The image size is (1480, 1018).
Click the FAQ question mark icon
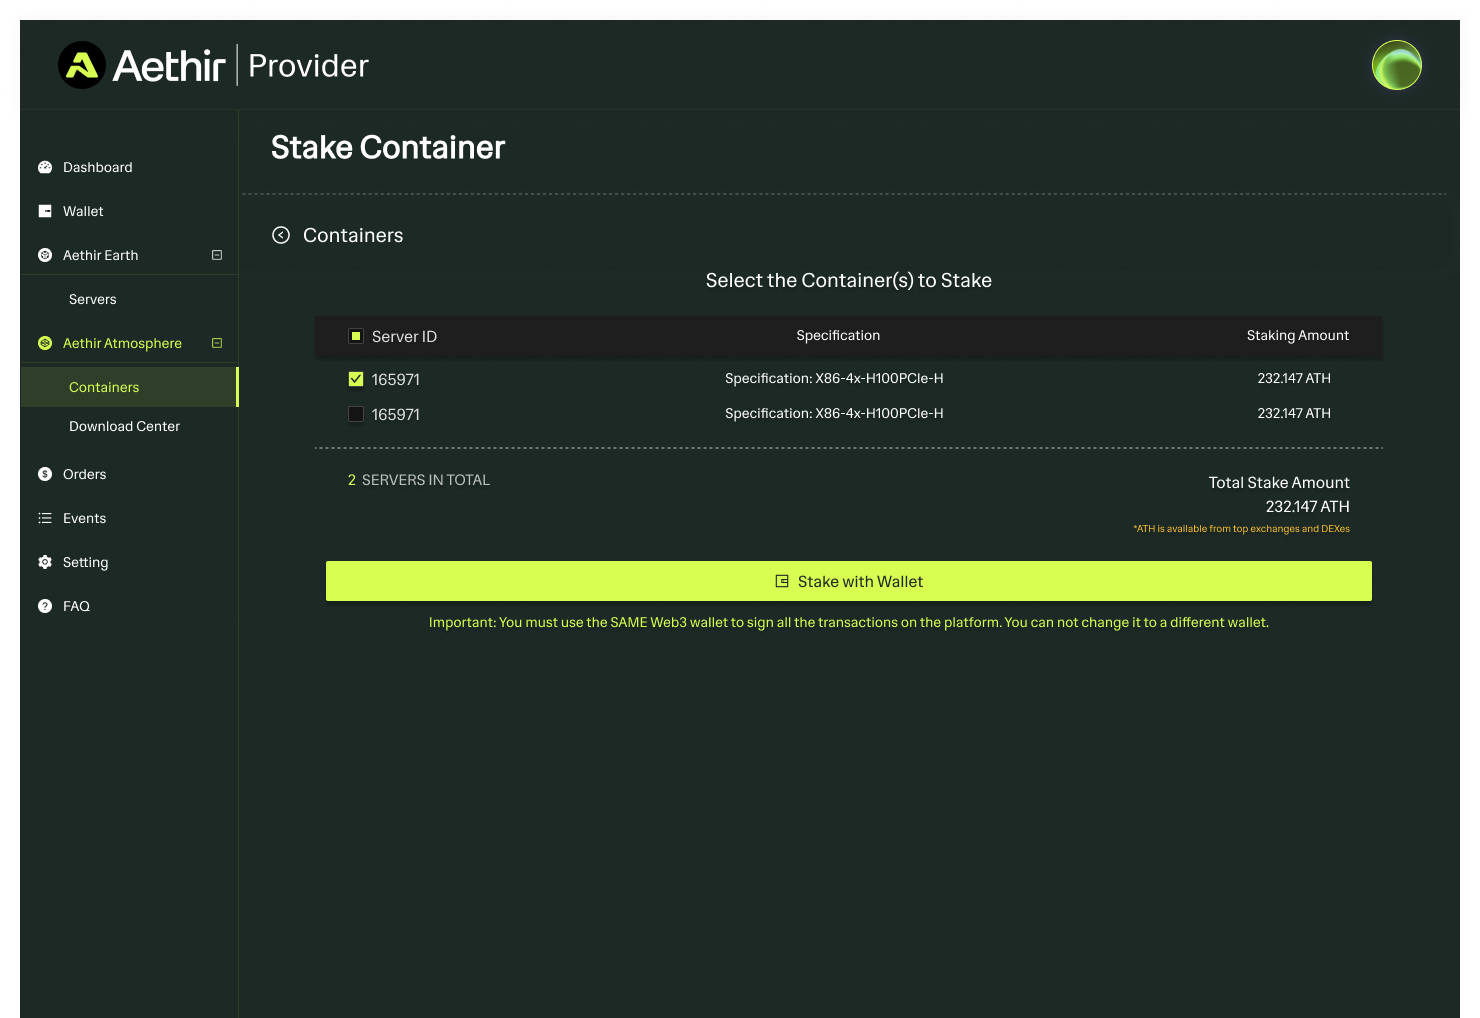point(45,607)
